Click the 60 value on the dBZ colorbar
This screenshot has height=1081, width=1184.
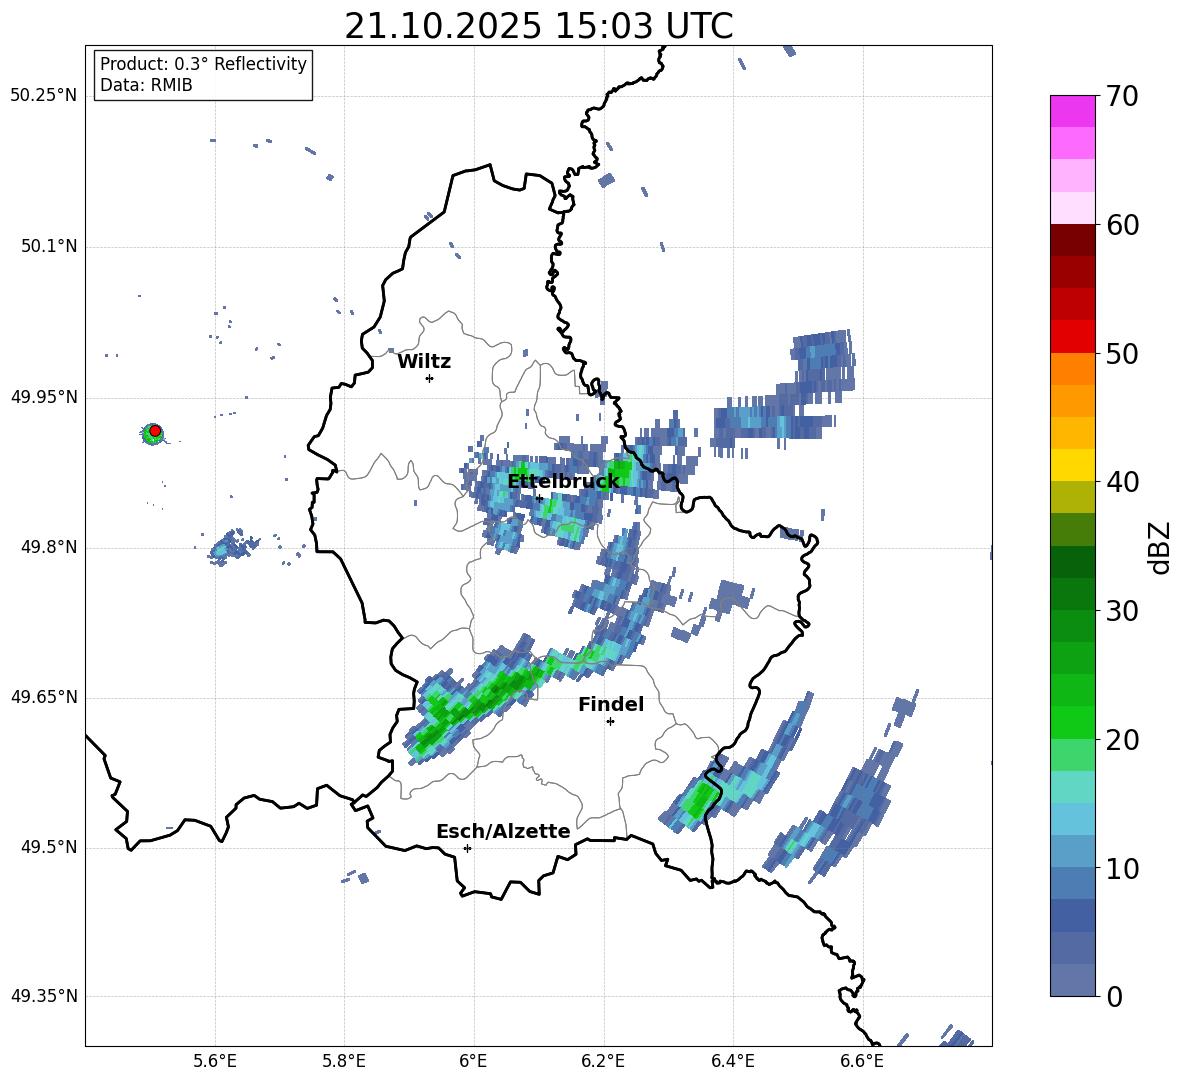click(x=1121, y=225)
